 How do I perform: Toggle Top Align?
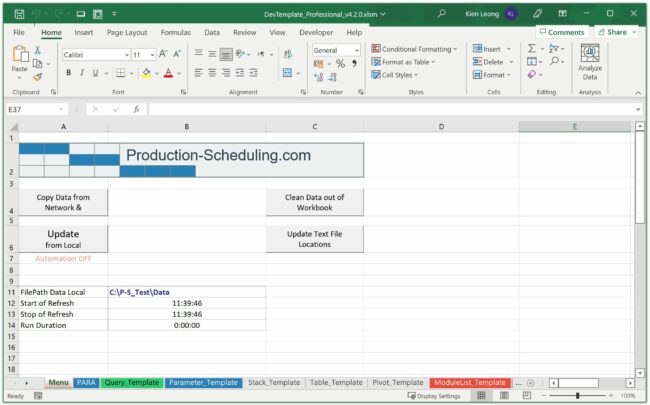pos(199,53)
